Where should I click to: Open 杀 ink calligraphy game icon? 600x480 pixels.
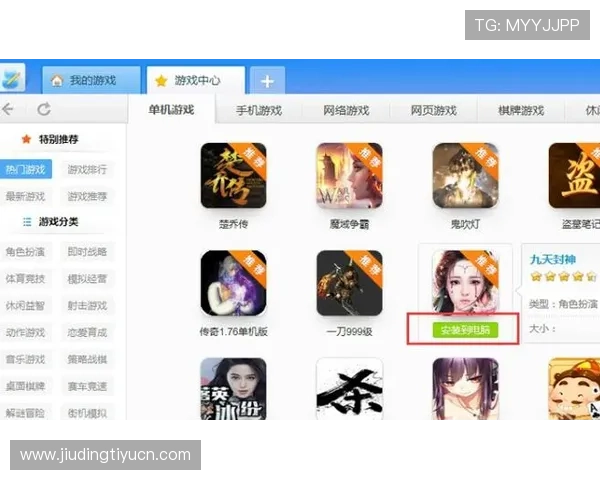click(x=349, y=389)
